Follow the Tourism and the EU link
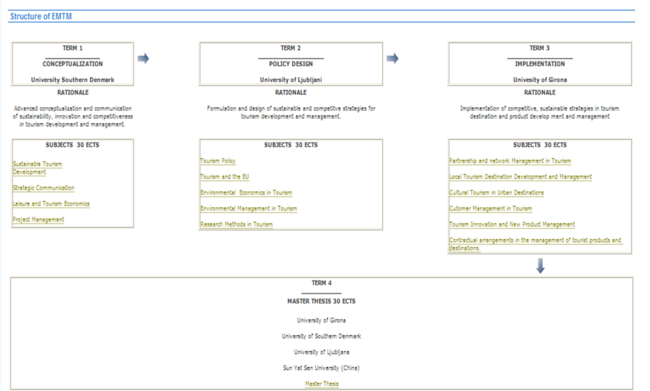 [x=224, y=177]
